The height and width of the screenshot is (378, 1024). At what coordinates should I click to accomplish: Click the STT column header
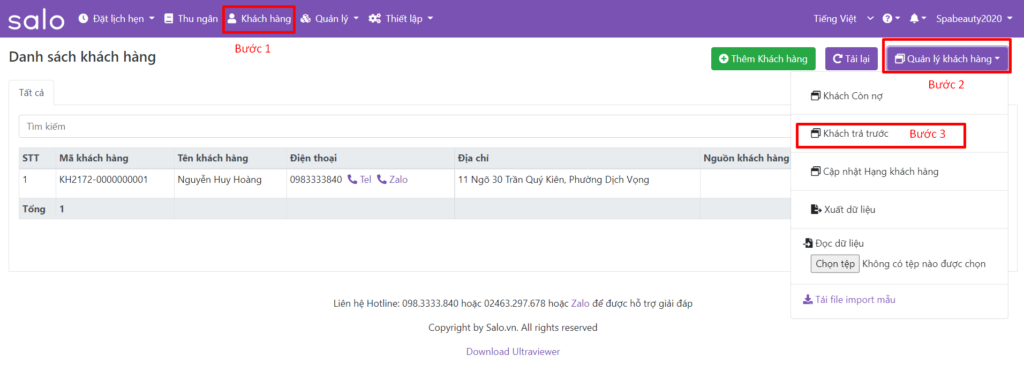pyautogui.click(x=31, y=158)
